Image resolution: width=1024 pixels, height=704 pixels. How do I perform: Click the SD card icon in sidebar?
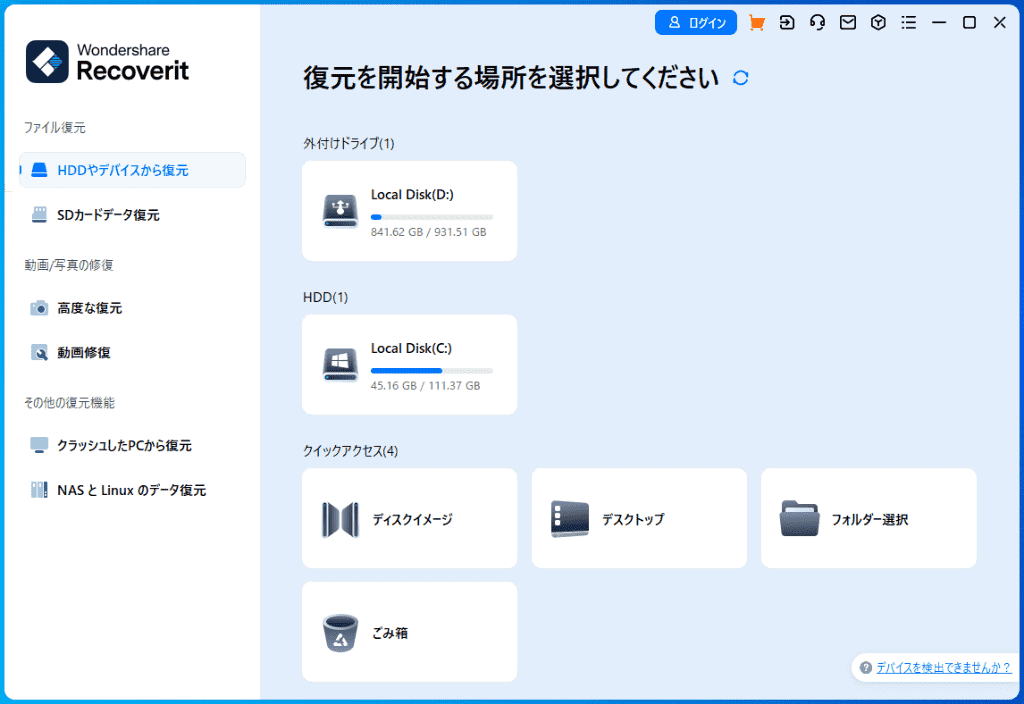[x=39, y=214]
